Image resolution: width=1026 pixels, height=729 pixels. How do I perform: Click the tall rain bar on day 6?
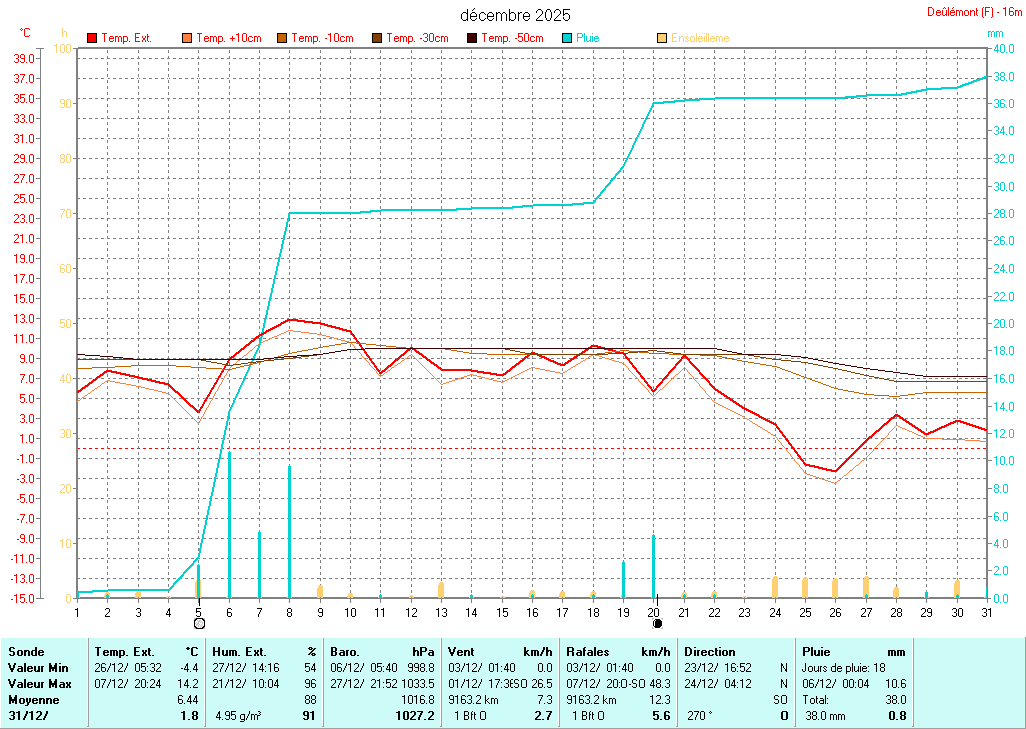229,525
